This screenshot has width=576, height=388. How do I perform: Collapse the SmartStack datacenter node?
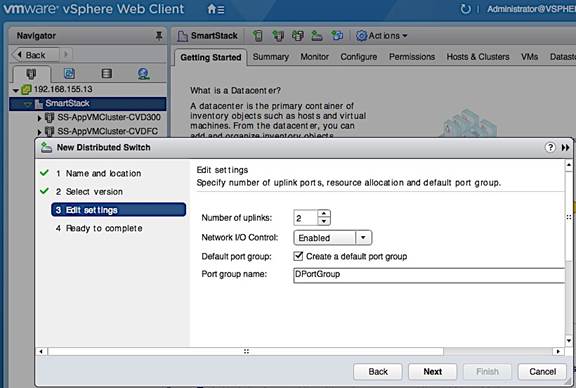click(28, 104)
